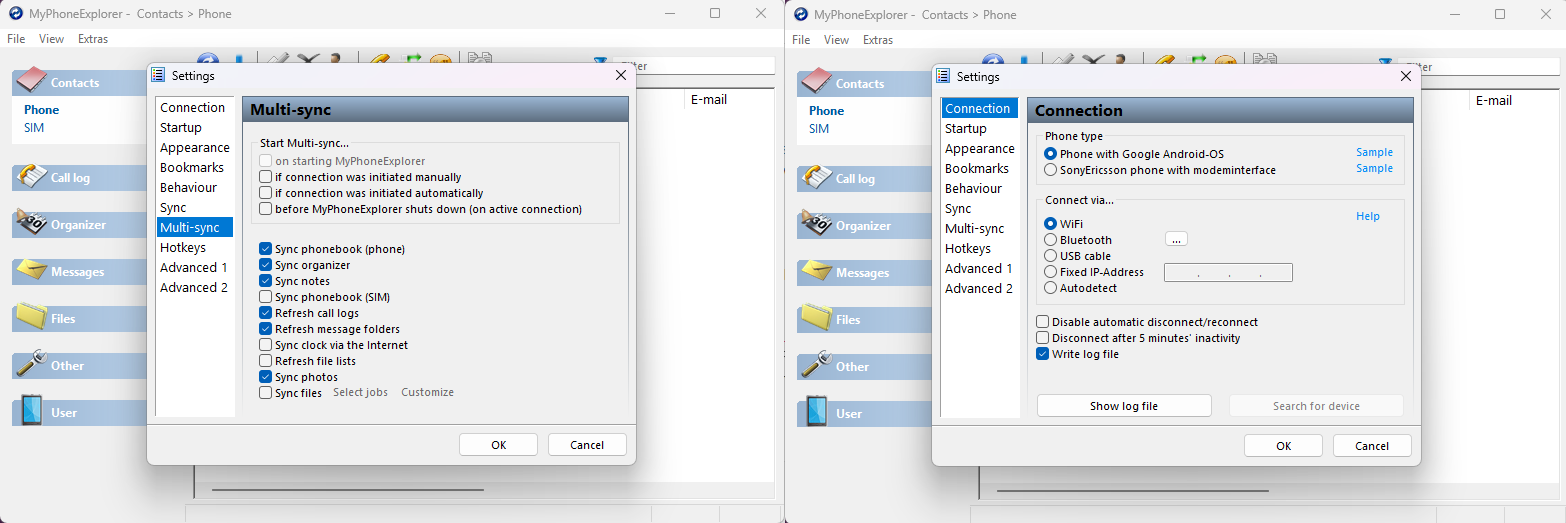Enable 'if connection was initiated automatically' checkbox
Screen dimensions: 1566x523
coord(265,193)
